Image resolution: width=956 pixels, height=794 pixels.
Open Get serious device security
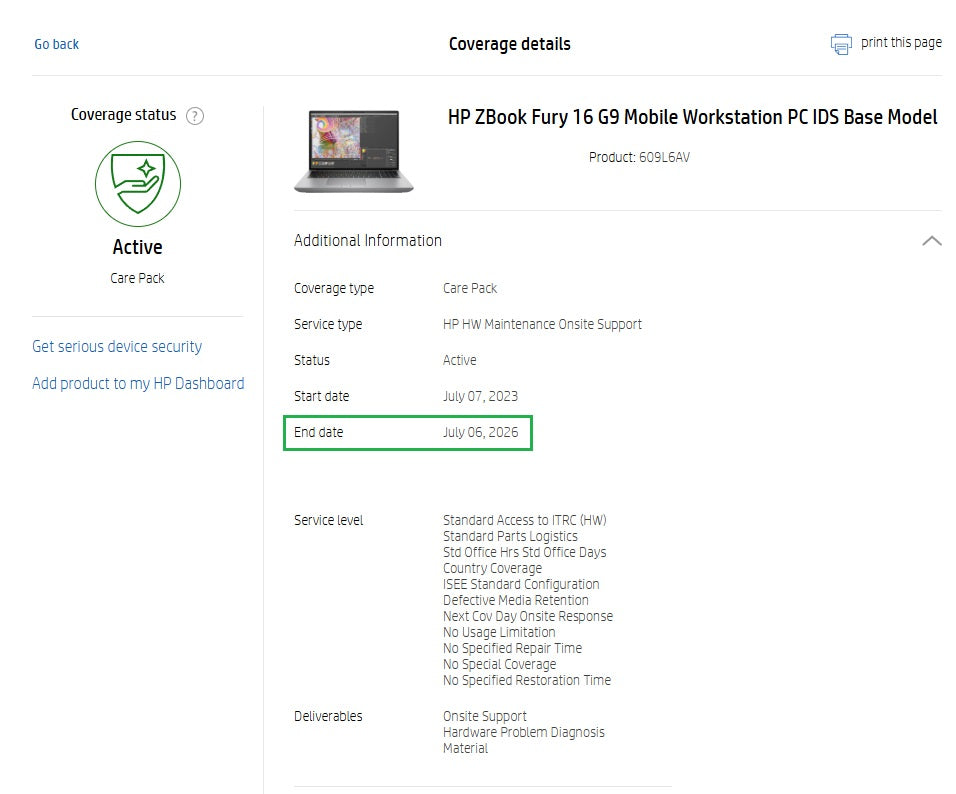click(x=117, y=346)
